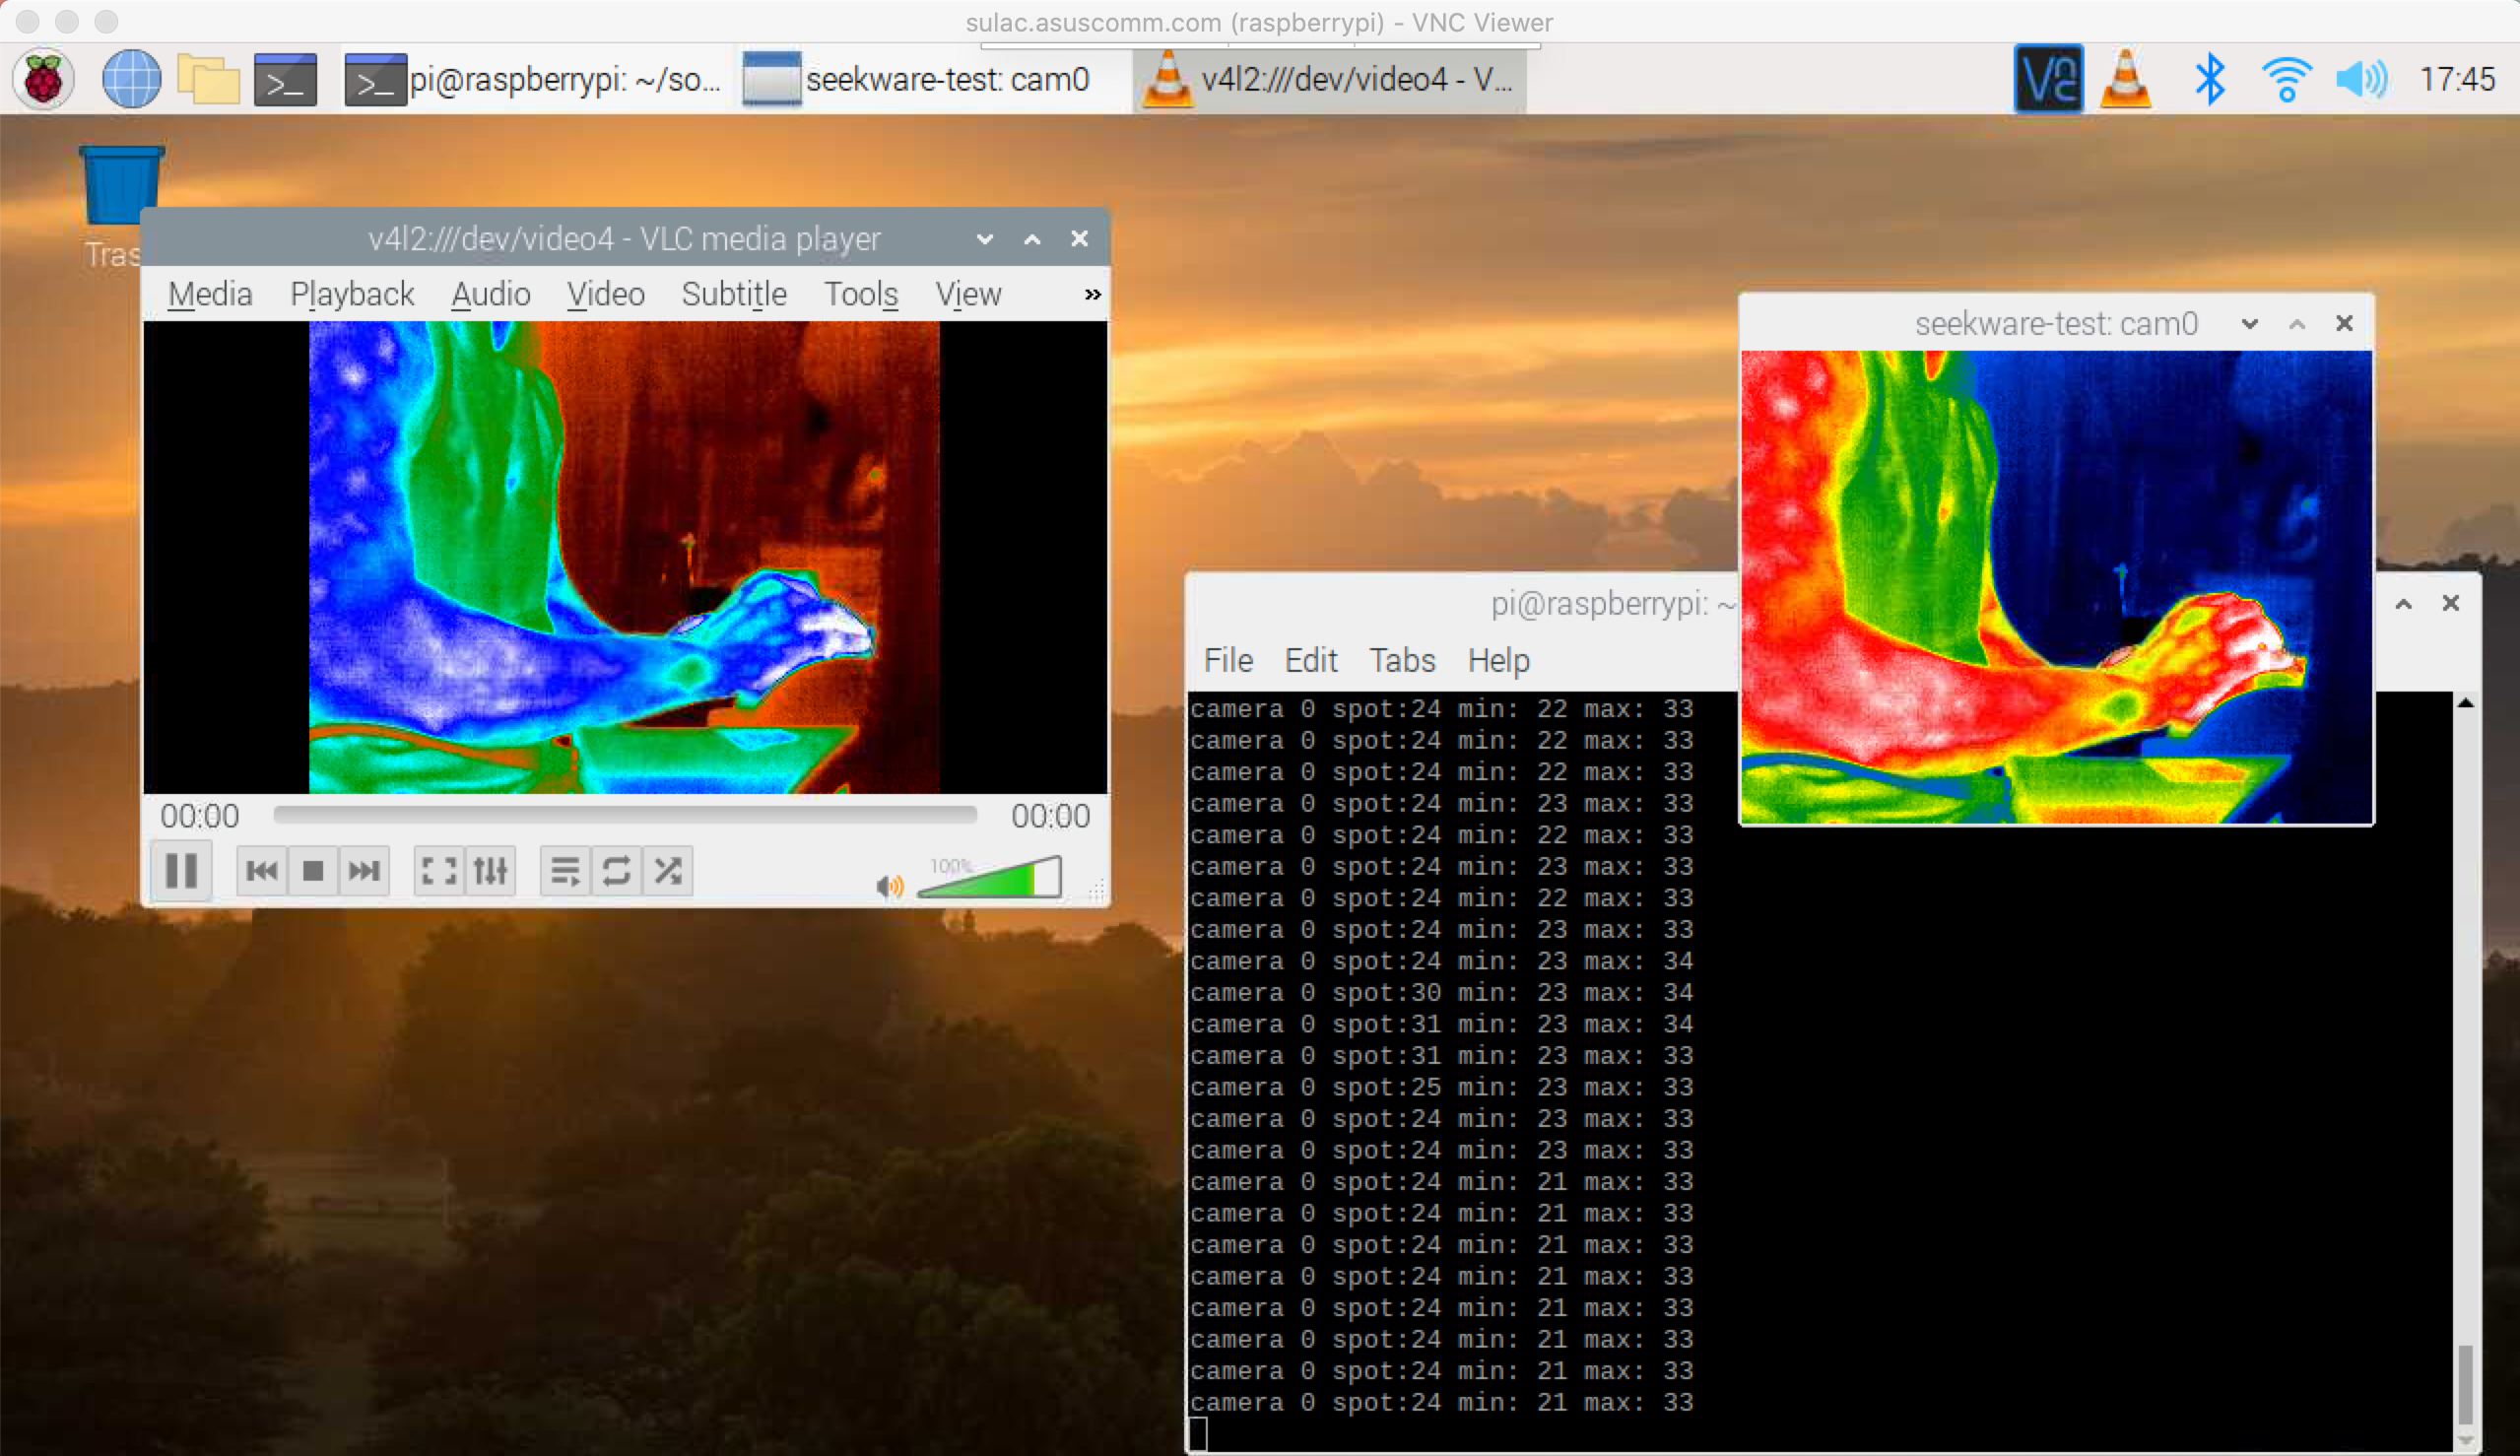Click the terminal scrollbar thumb
The width and height of the screenshot is (2520, 1456).
pyautogui.click(x=2466, y=1384)
